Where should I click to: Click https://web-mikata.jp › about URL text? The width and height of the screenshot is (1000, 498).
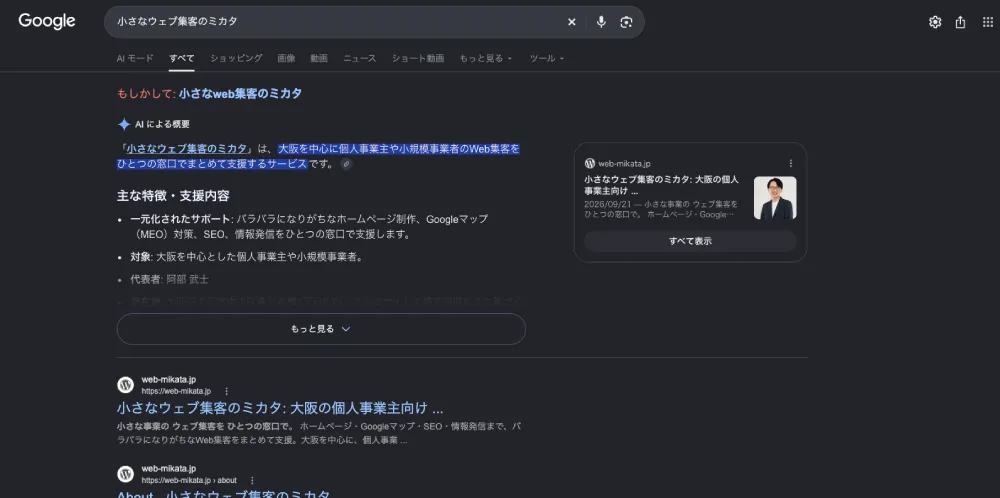point(189,480)
